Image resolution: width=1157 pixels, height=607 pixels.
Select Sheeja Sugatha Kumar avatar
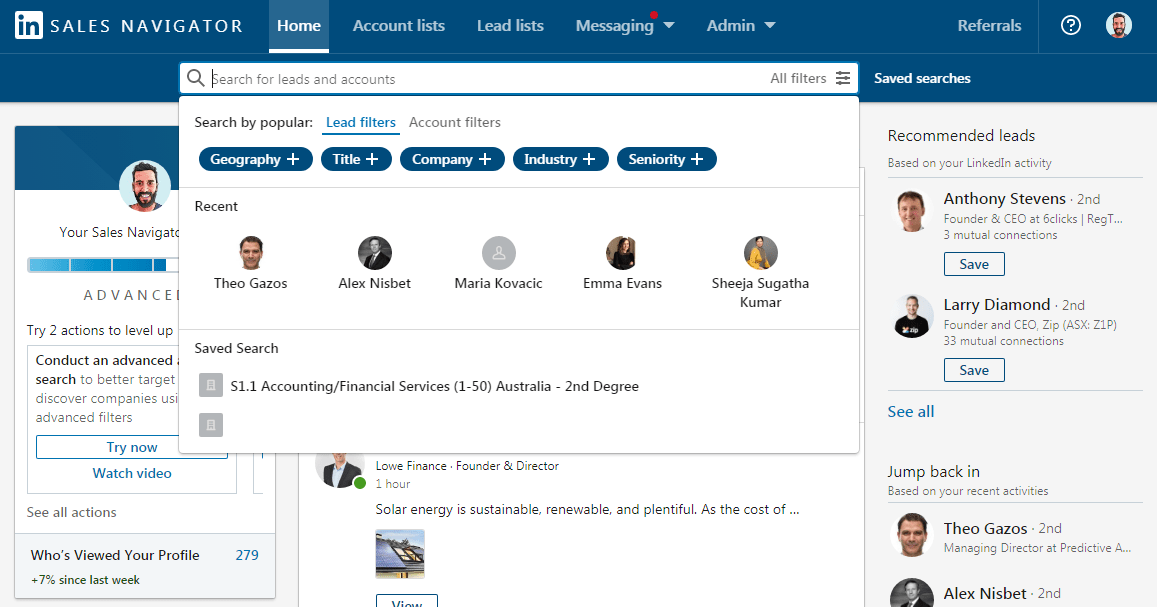tap(761, 253)
